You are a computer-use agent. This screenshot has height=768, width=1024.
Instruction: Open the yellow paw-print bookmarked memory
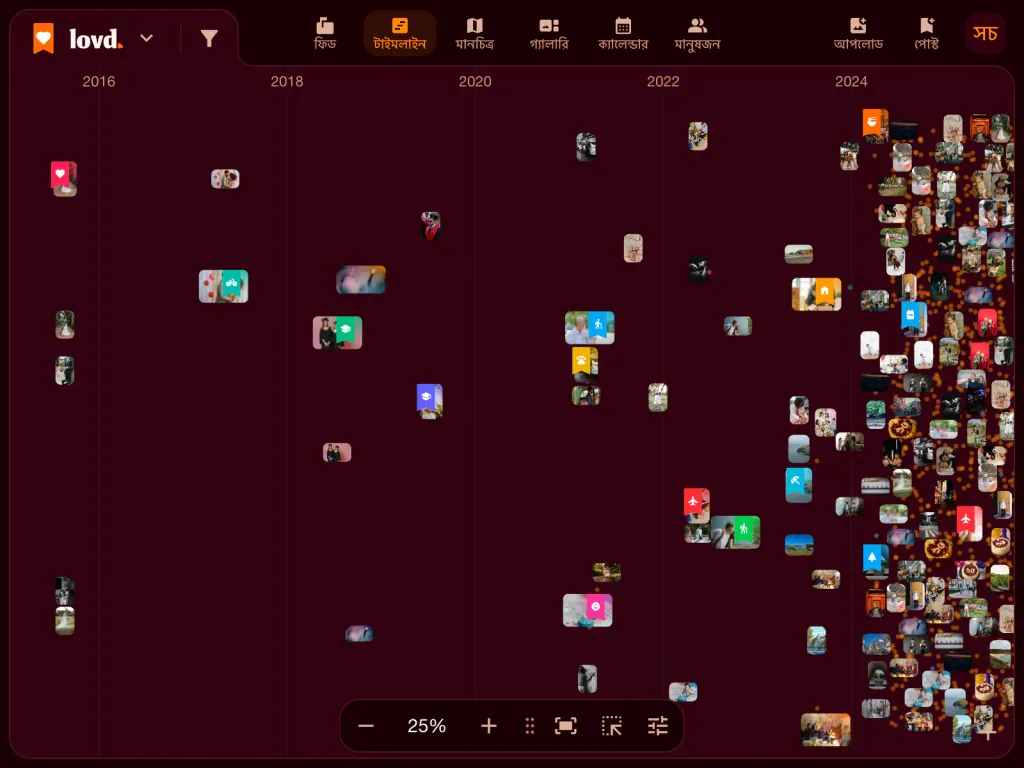[584, 364]
